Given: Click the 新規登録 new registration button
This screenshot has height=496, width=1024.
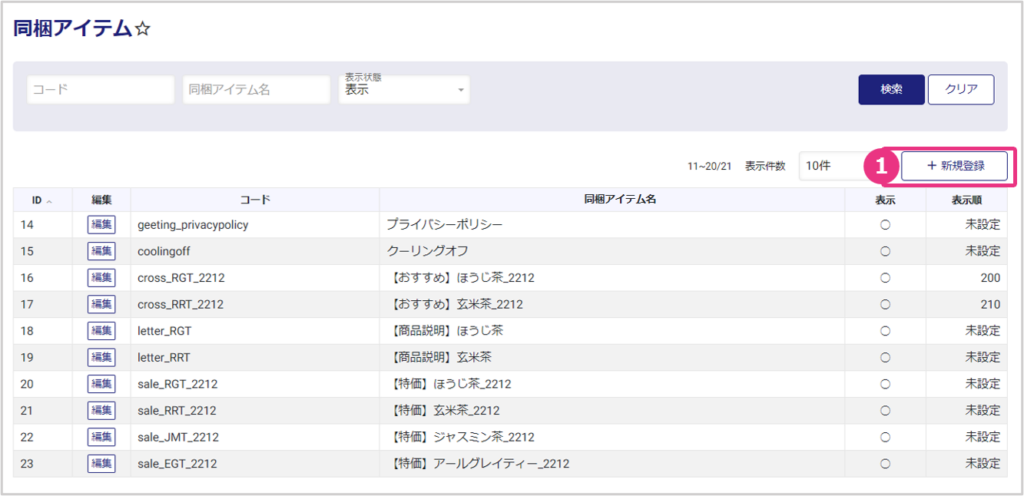Looking at the screenshot, I should click(x=953, y=166).
